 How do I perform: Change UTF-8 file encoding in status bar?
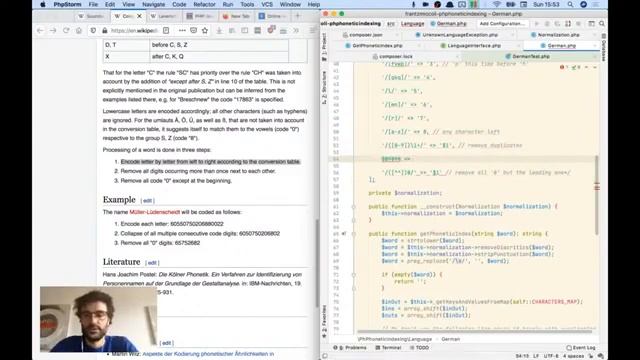[551, 356]
